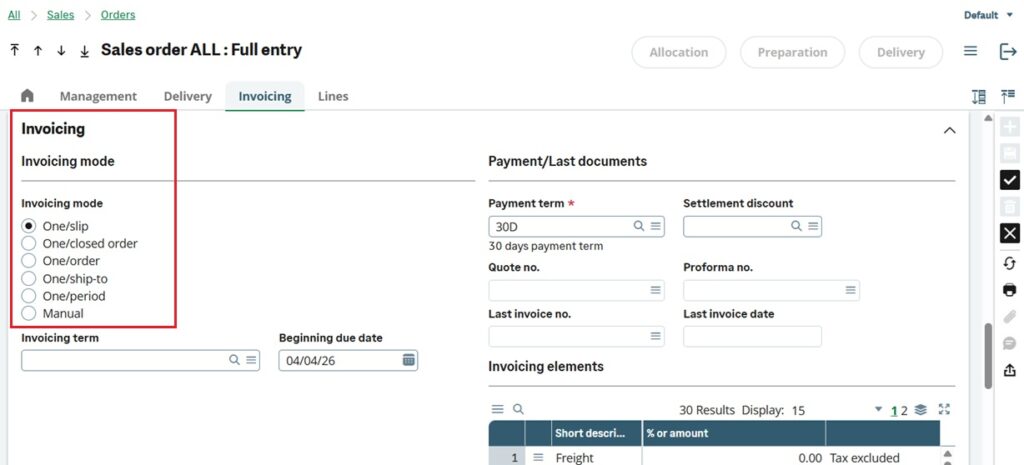The width and height of the screenshot is (1024, 465).
Task: Collapse the Invoicing section chevron
Action: pos(949,130)
